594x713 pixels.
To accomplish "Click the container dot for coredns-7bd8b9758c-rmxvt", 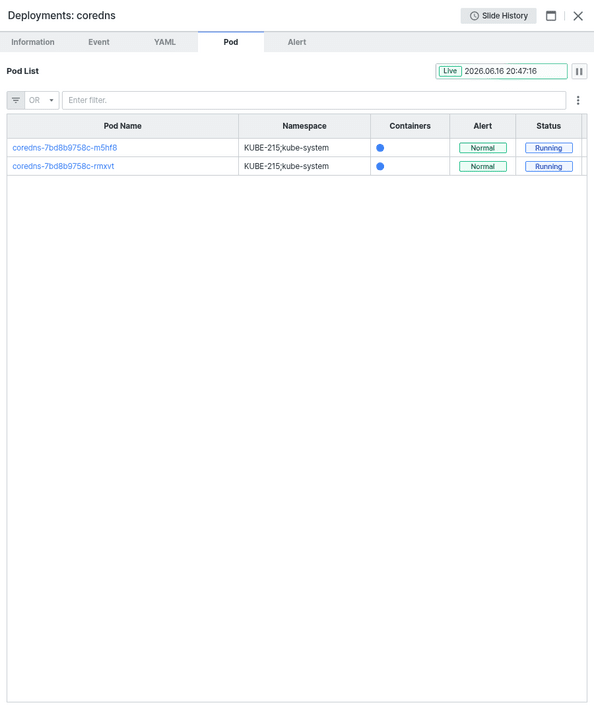I will 380,166.
